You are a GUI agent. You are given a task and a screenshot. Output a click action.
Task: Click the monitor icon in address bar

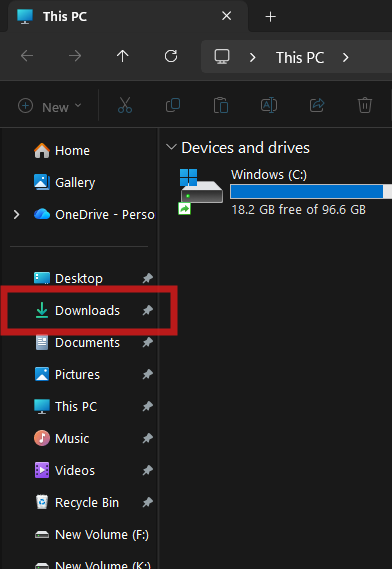pyautogui.click(x=222, y=57)
